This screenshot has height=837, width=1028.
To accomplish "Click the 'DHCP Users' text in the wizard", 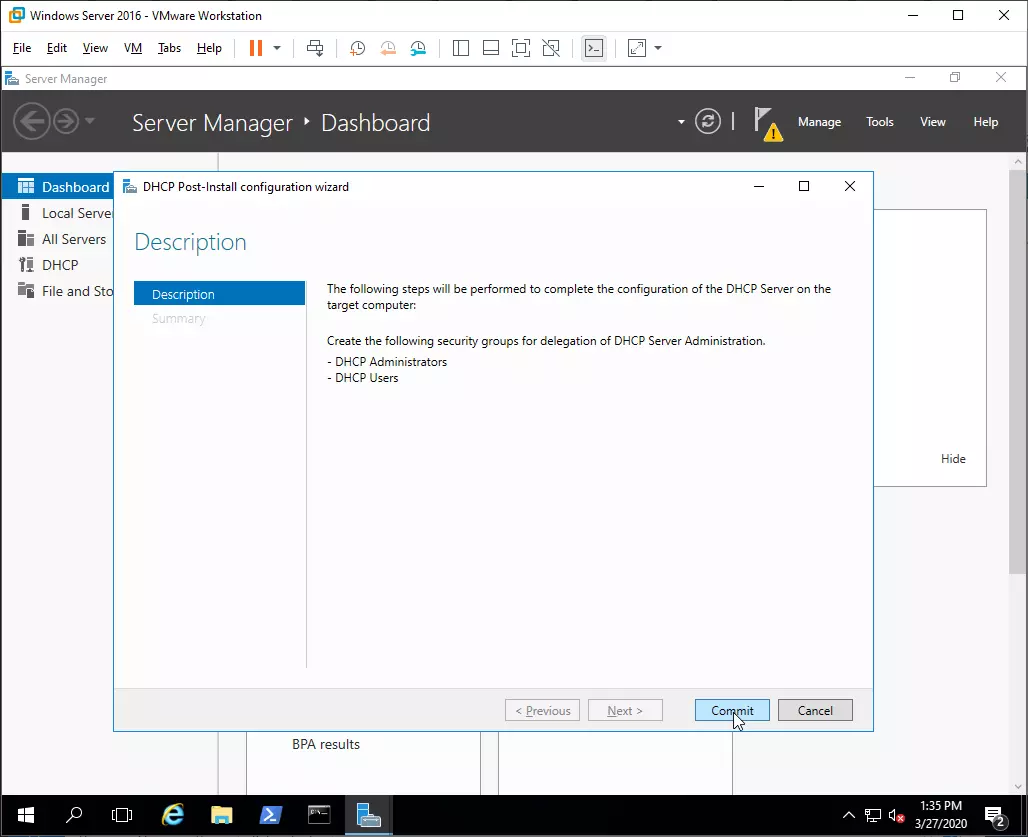I will pyautogui.click(x=366, y=378).
